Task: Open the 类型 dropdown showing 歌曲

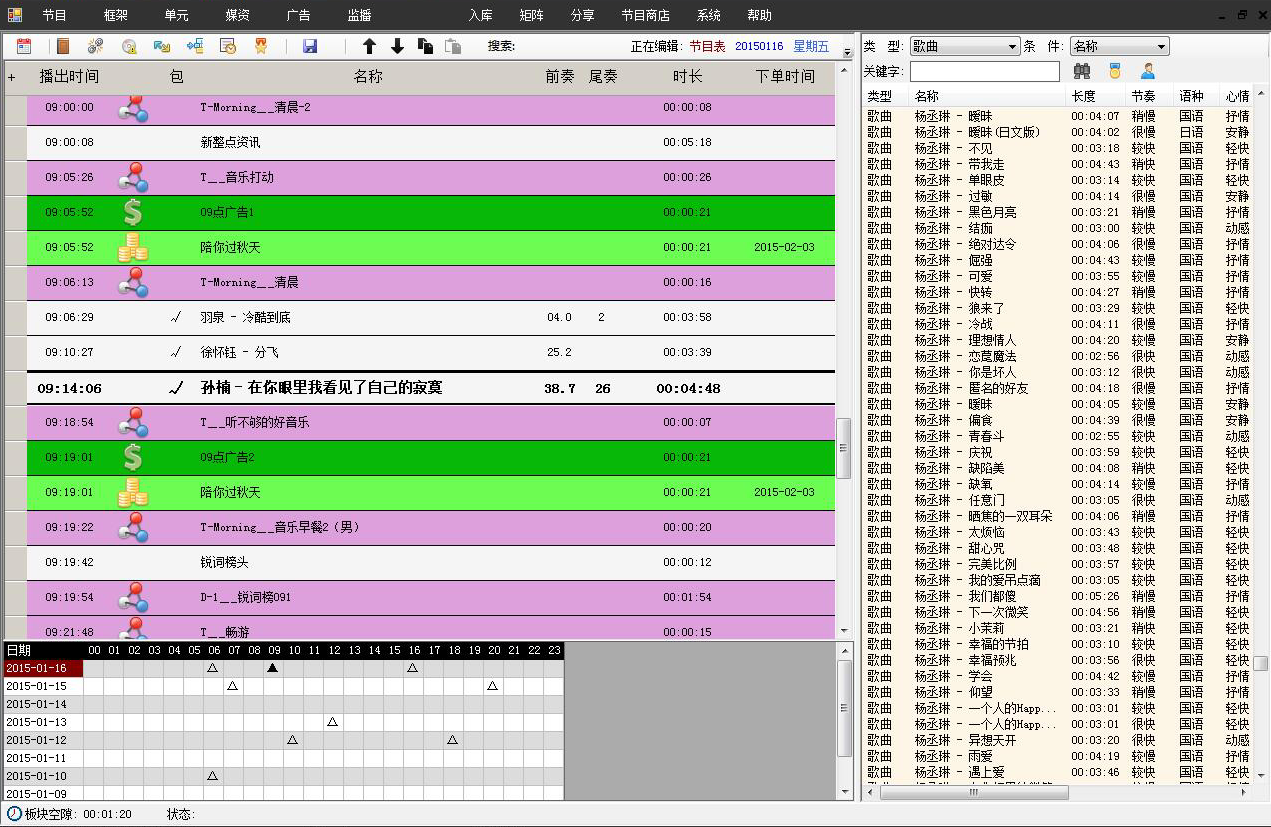Action: click(x=964, y=46)
